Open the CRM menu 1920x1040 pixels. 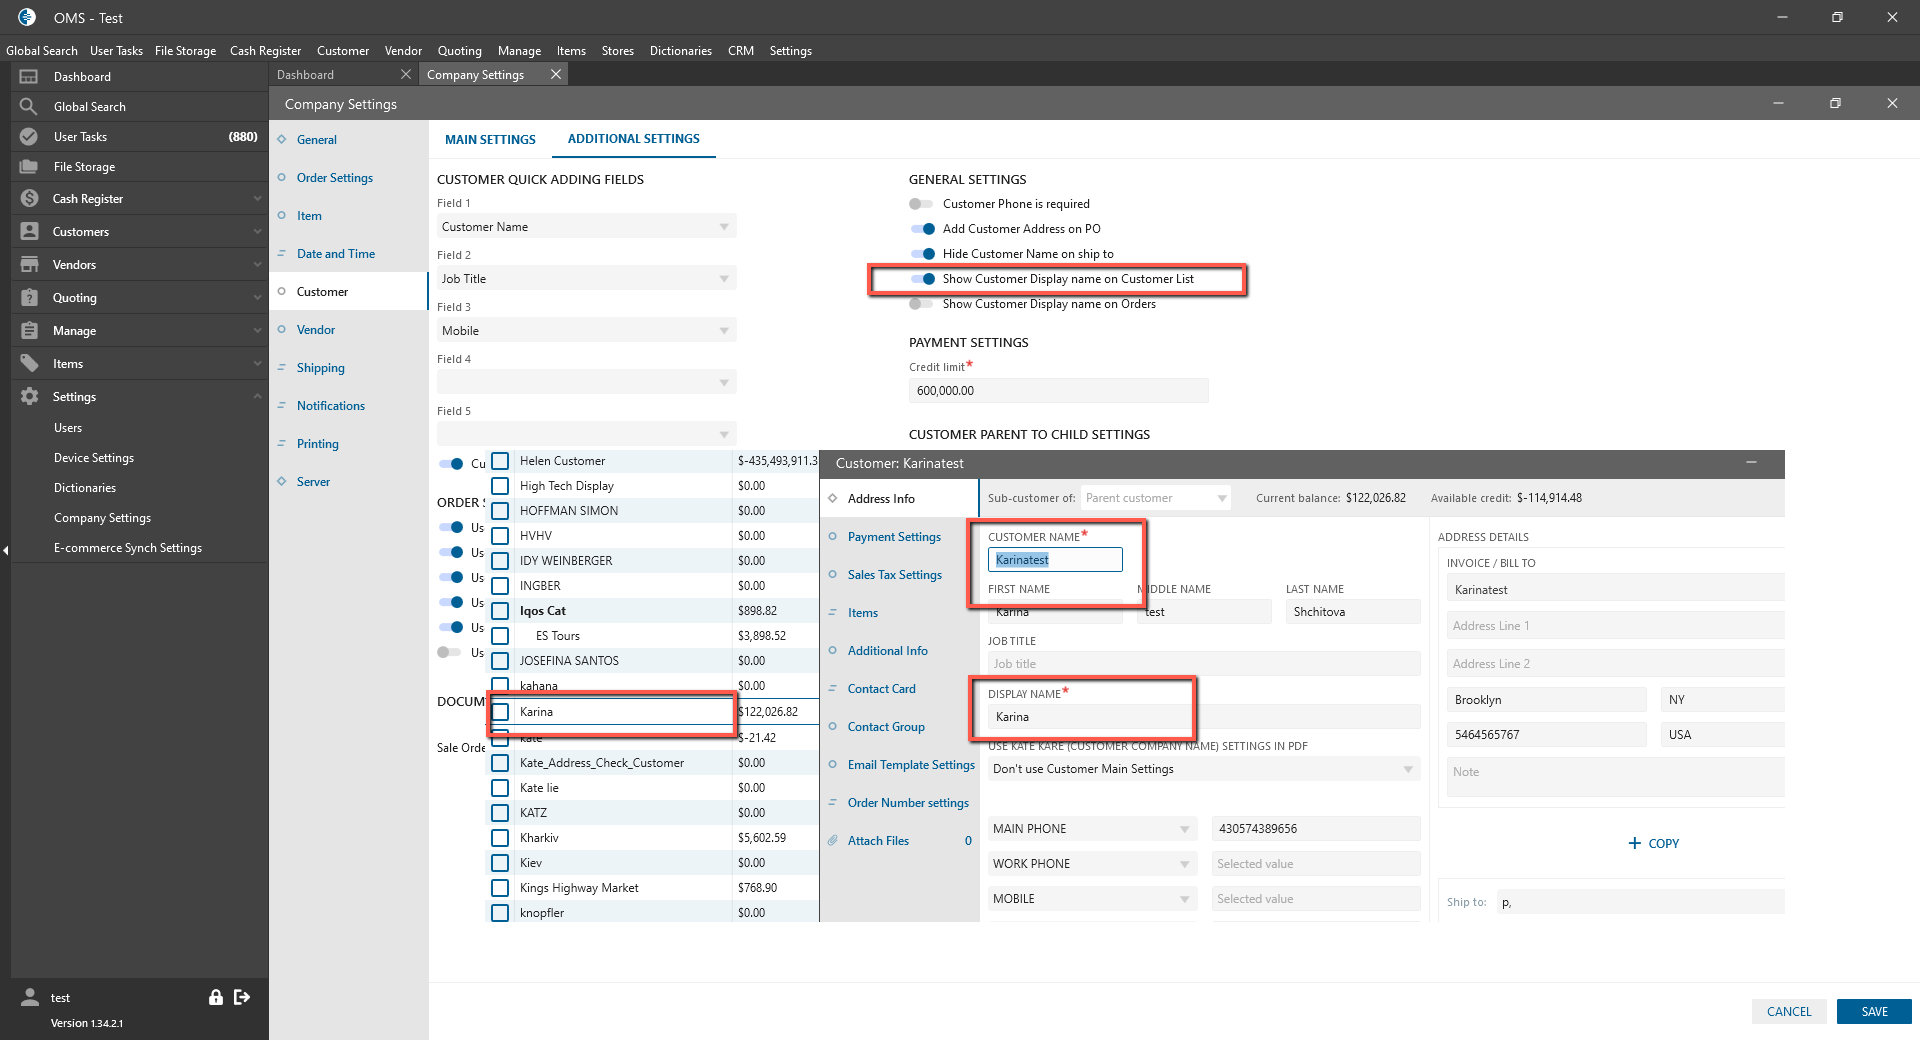pos(740,51)
